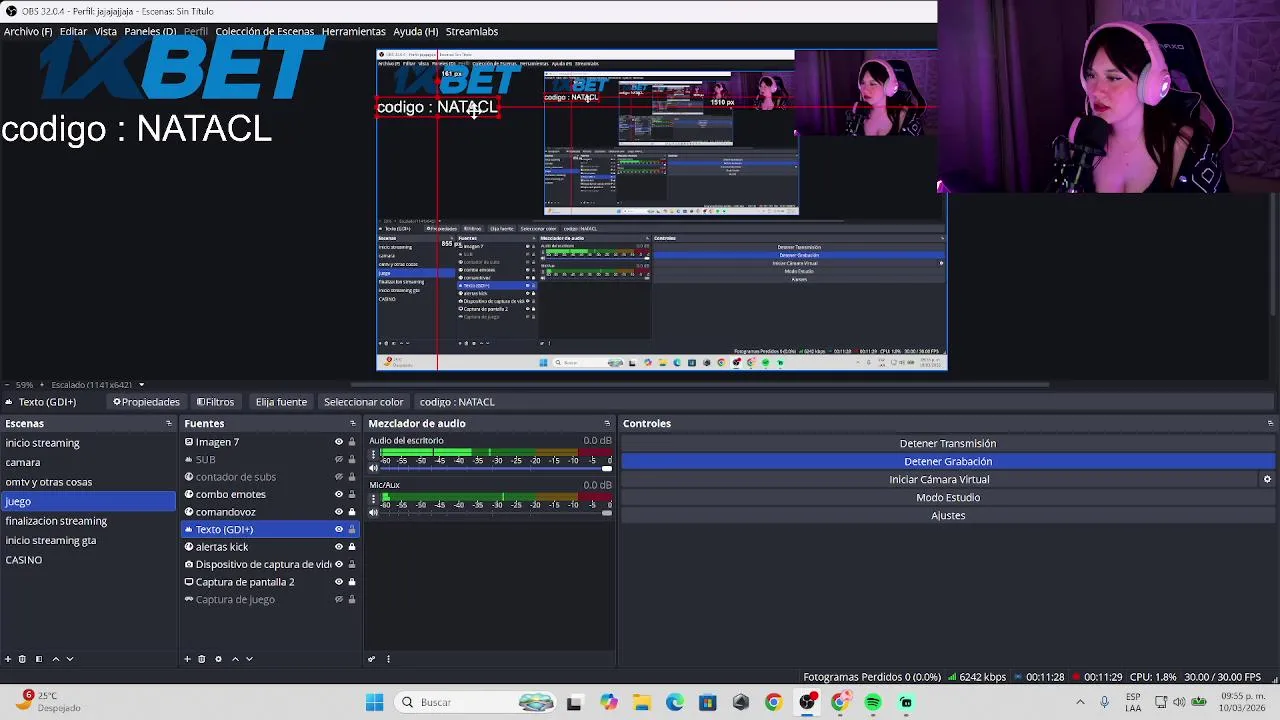Open mixer options three-dot menu at bottom

click(x=388, y=659)
